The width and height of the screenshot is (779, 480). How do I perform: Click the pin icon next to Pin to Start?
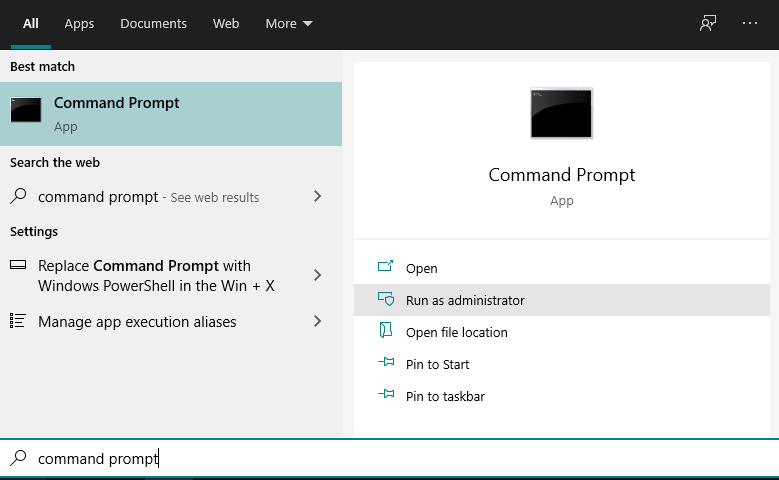pyautogui.click(x=386, y=362)
